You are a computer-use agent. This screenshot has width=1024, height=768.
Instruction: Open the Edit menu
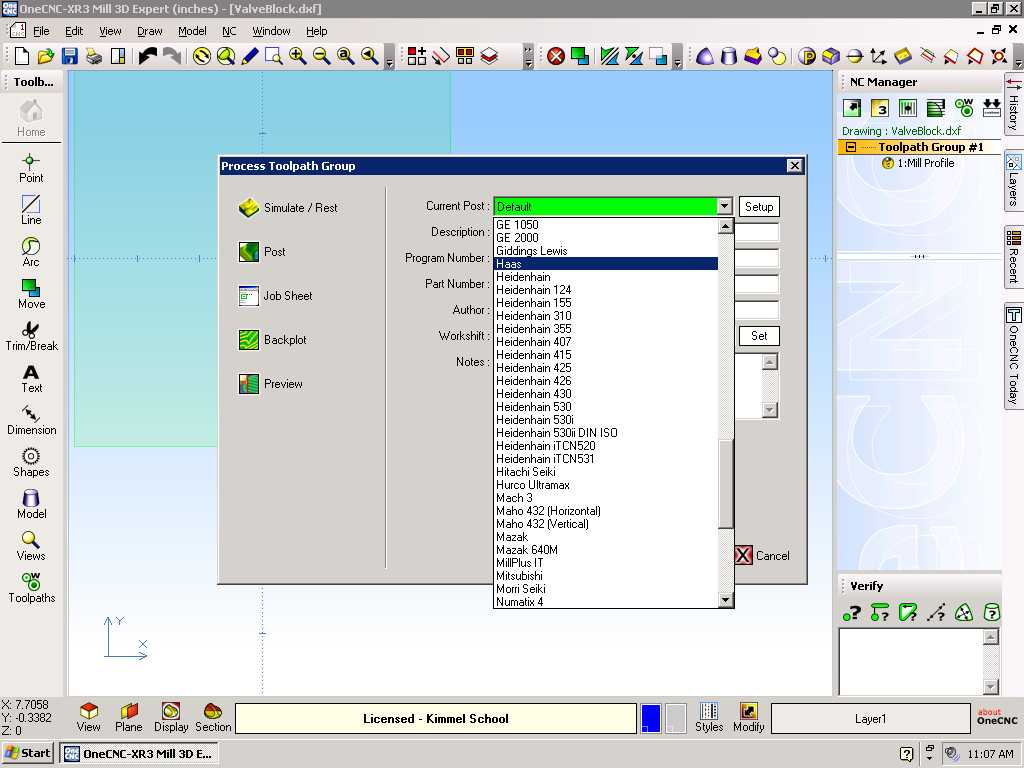74,31
